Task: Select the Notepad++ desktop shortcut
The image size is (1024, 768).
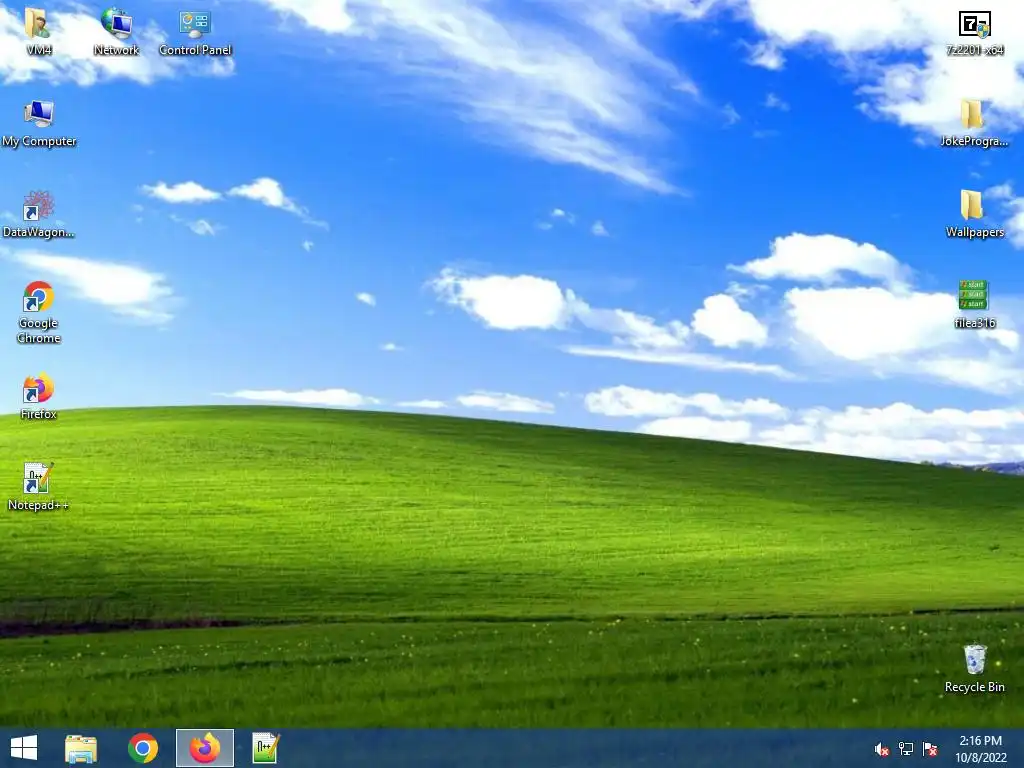Action: [39, 479]
